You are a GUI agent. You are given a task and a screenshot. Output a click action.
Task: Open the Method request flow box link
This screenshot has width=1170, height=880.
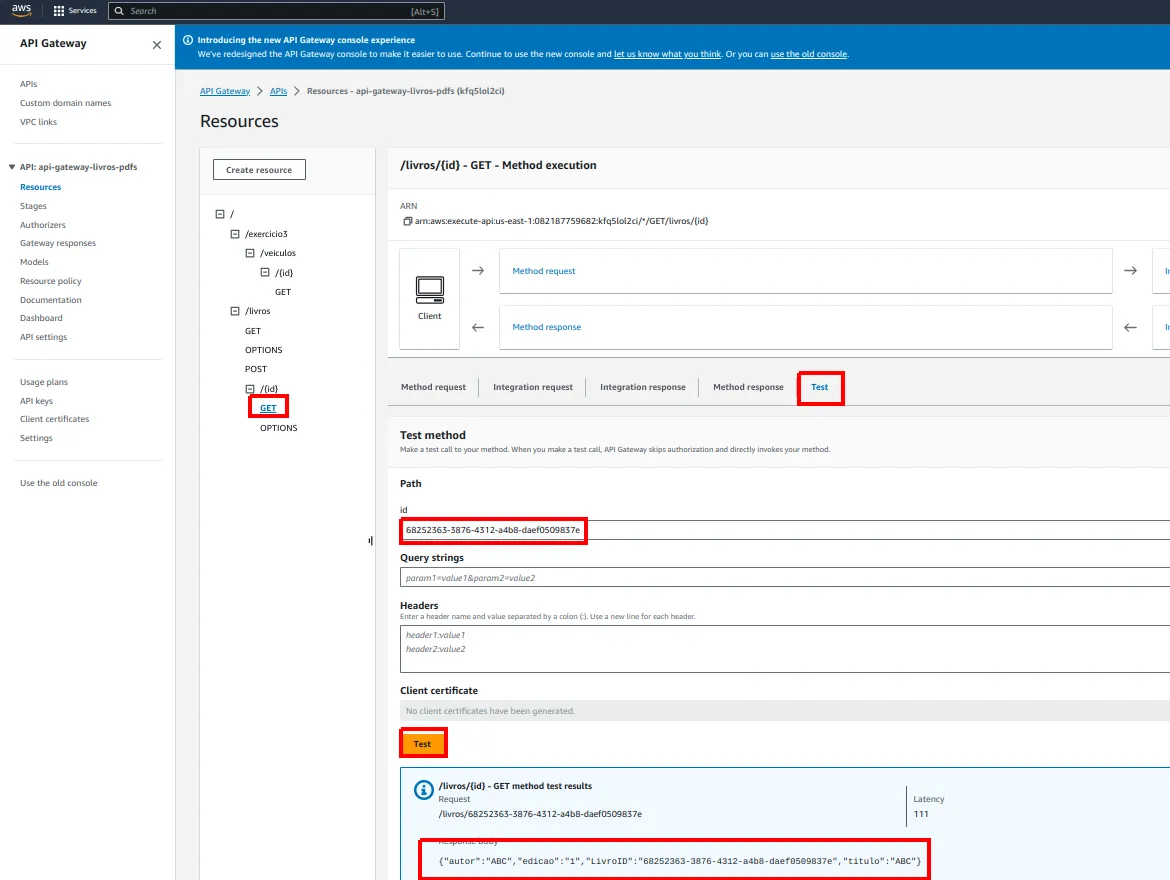(544, 271)
